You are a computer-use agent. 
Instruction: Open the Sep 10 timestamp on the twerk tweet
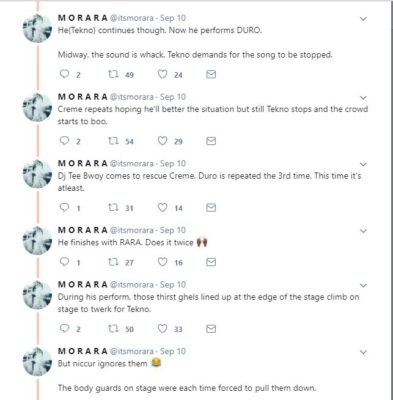tap(173, 285)
